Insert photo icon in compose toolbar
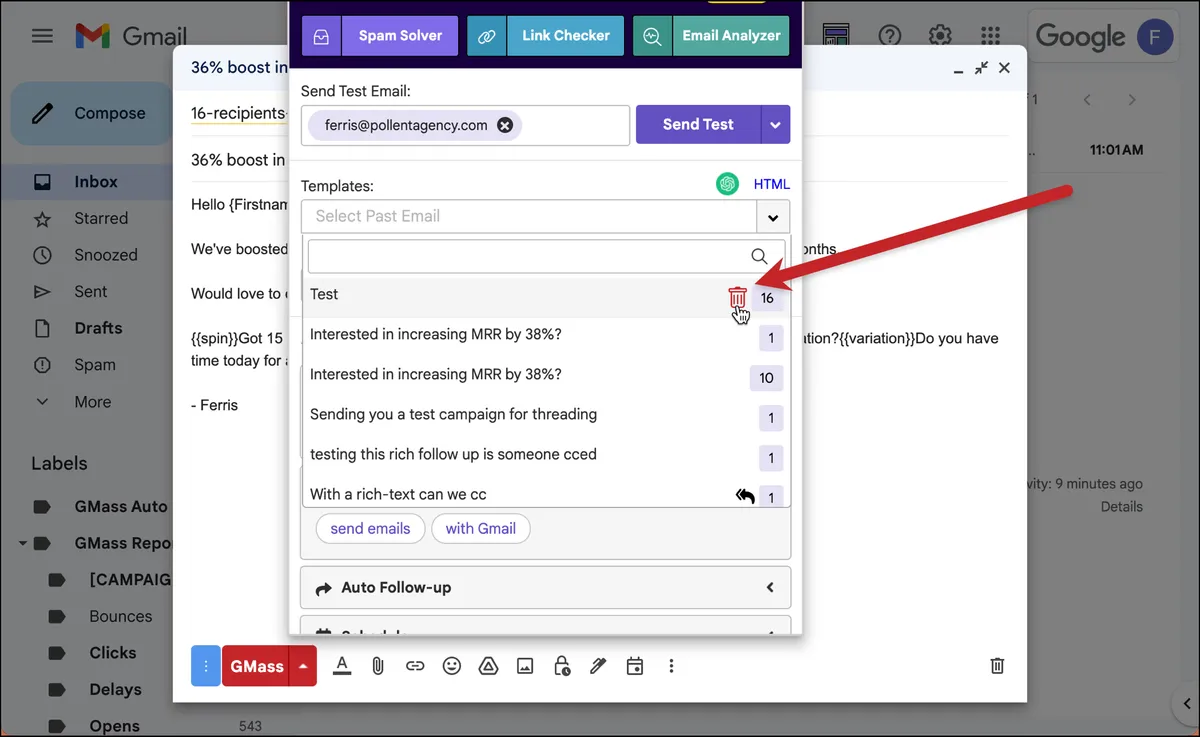1200x737 pixels. click(x=525, y=666)
